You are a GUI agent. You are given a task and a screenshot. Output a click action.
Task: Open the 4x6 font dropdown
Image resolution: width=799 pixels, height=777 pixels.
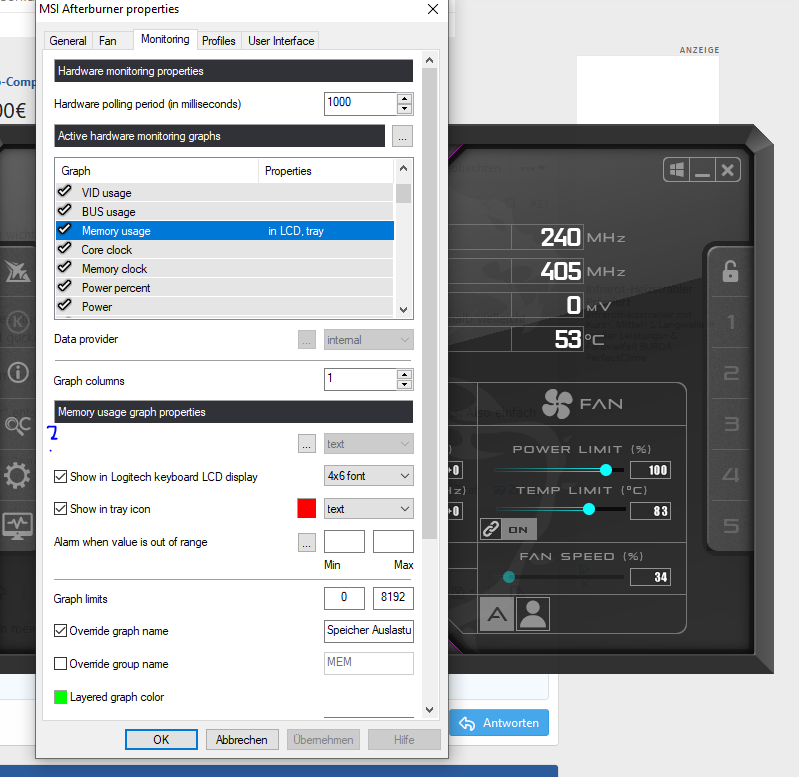coord(368,476)
